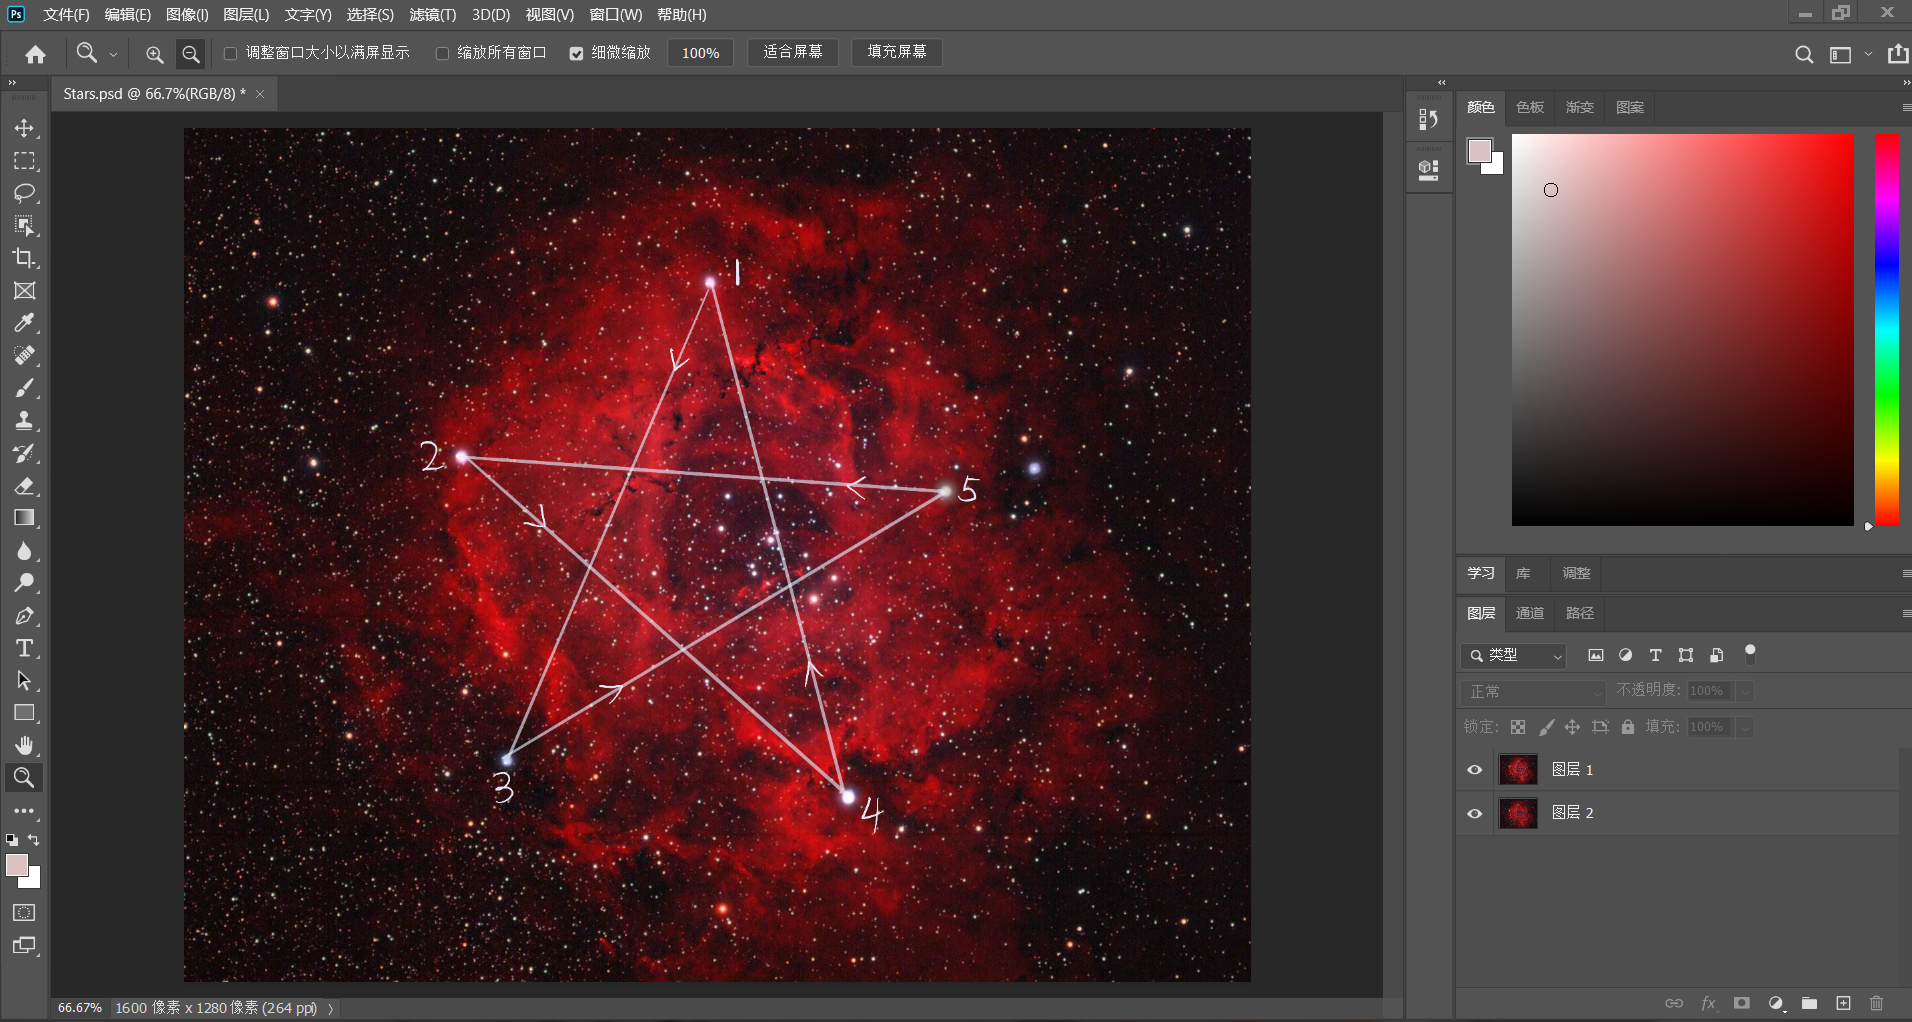Change screen mode icon at toolbar bottom

click(x=25, y=946)
